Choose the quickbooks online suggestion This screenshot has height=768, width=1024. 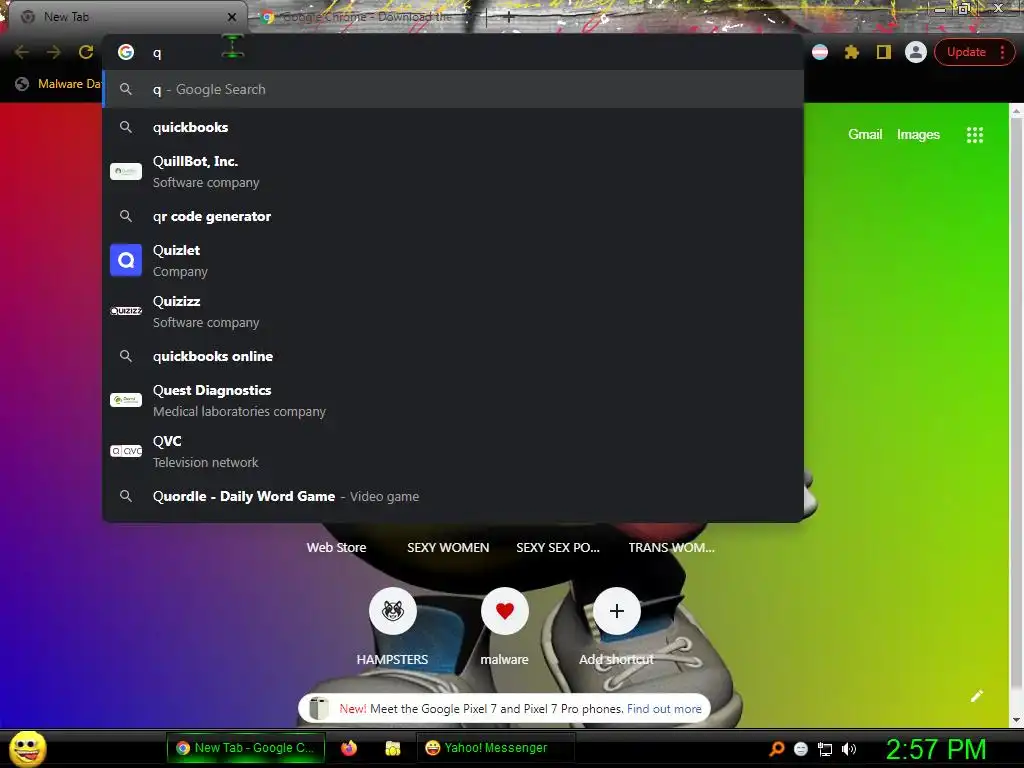[x=453, y=357]
